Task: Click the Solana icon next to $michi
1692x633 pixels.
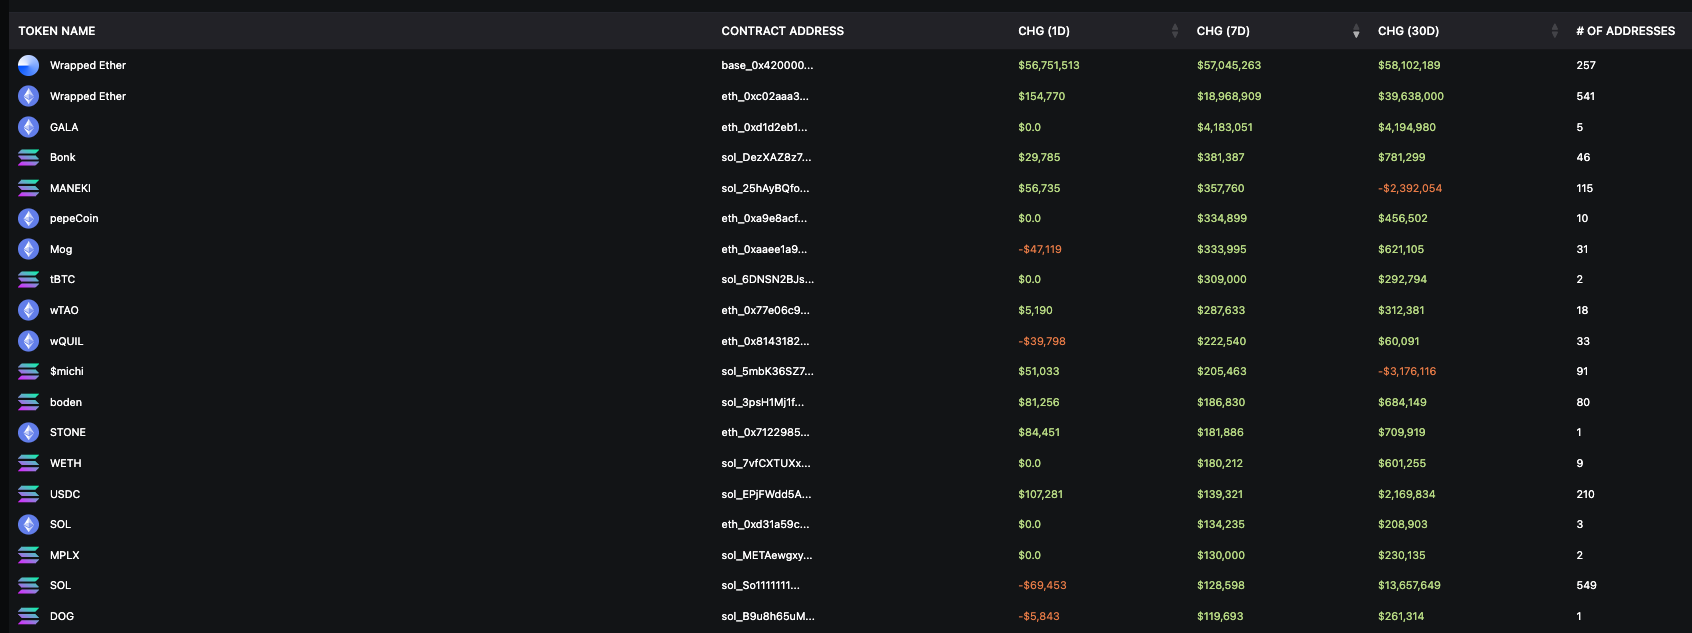Action: tap(29, 371)
